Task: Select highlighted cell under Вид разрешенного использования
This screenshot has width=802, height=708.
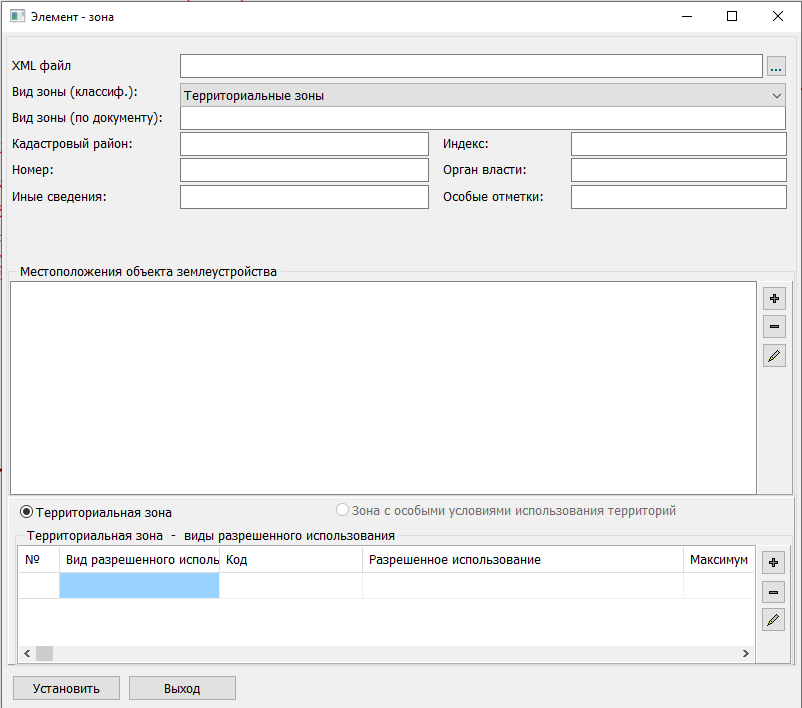Action: coord(139,586)
